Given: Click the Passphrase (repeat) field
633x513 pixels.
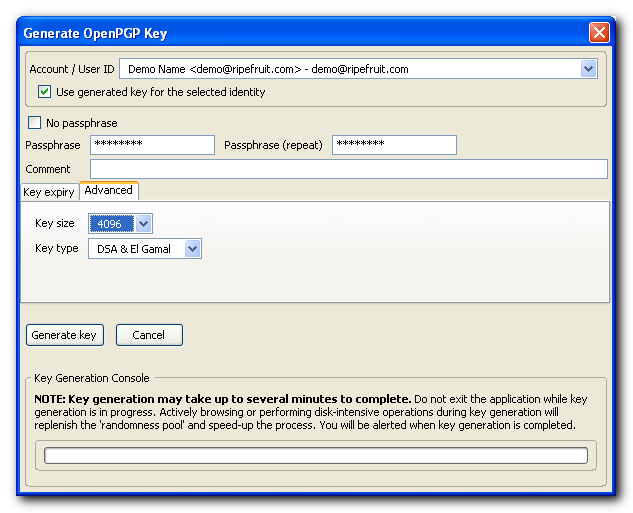Looking at the screenshot, I should coord(394,145).
